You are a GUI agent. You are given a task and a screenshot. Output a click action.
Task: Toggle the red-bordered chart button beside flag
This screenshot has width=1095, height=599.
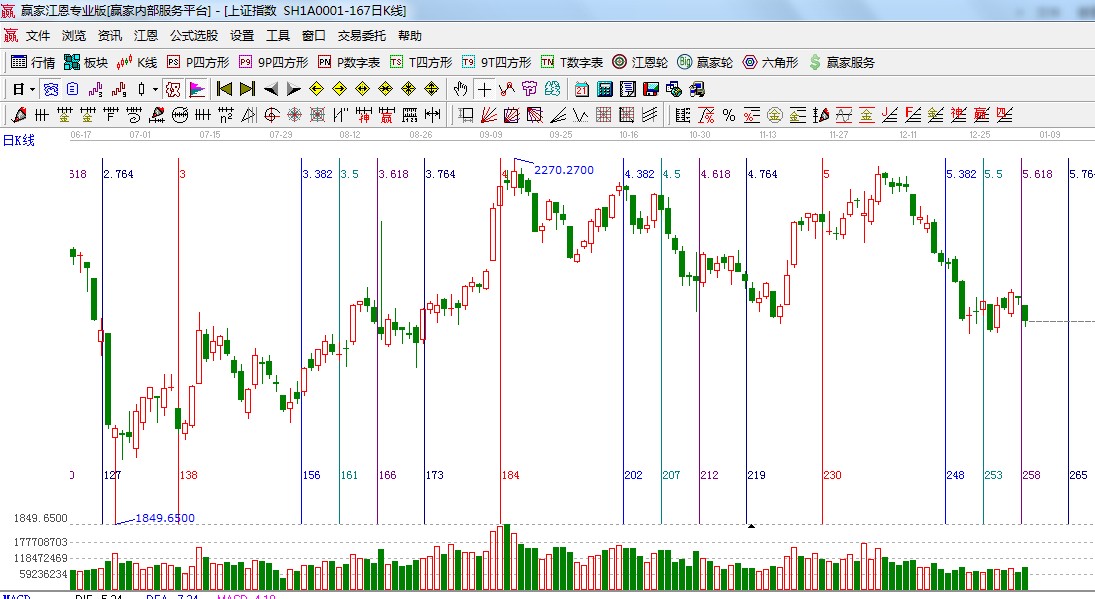pyautogui.click(x=173, y=89)
